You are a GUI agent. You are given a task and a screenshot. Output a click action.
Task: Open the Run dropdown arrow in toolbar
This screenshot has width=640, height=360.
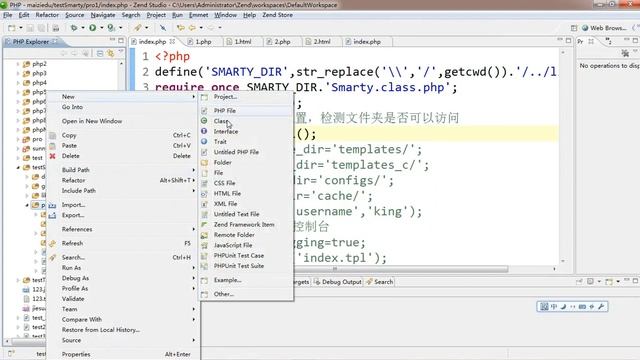coord(102,28)
